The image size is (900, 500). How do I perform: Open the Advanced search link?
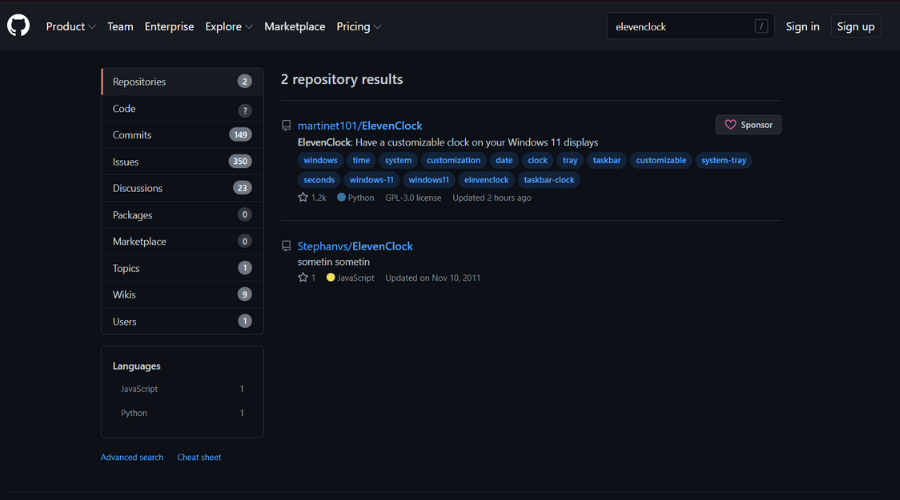click(x=132, y=457)
